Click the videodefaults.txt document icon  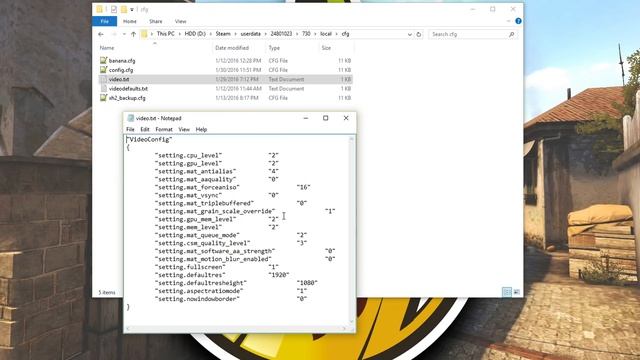[103, 89]
